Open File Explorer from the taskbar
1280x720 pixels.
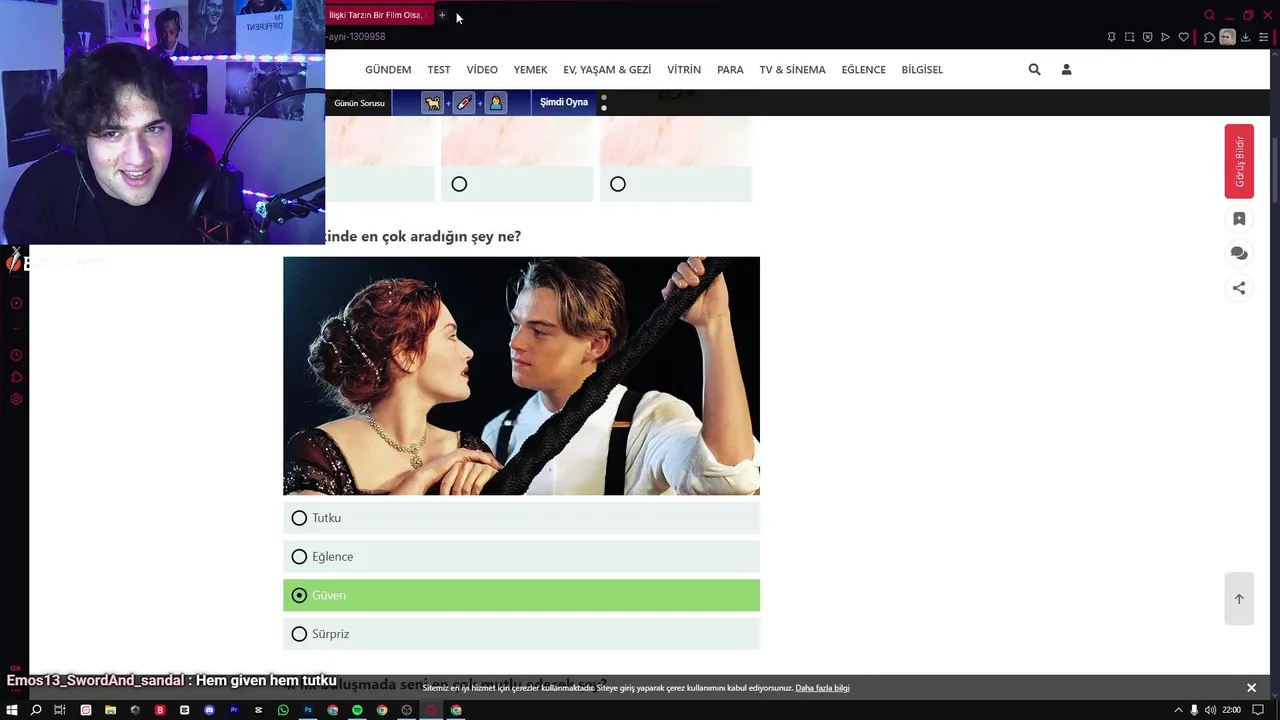click(110, 710)
